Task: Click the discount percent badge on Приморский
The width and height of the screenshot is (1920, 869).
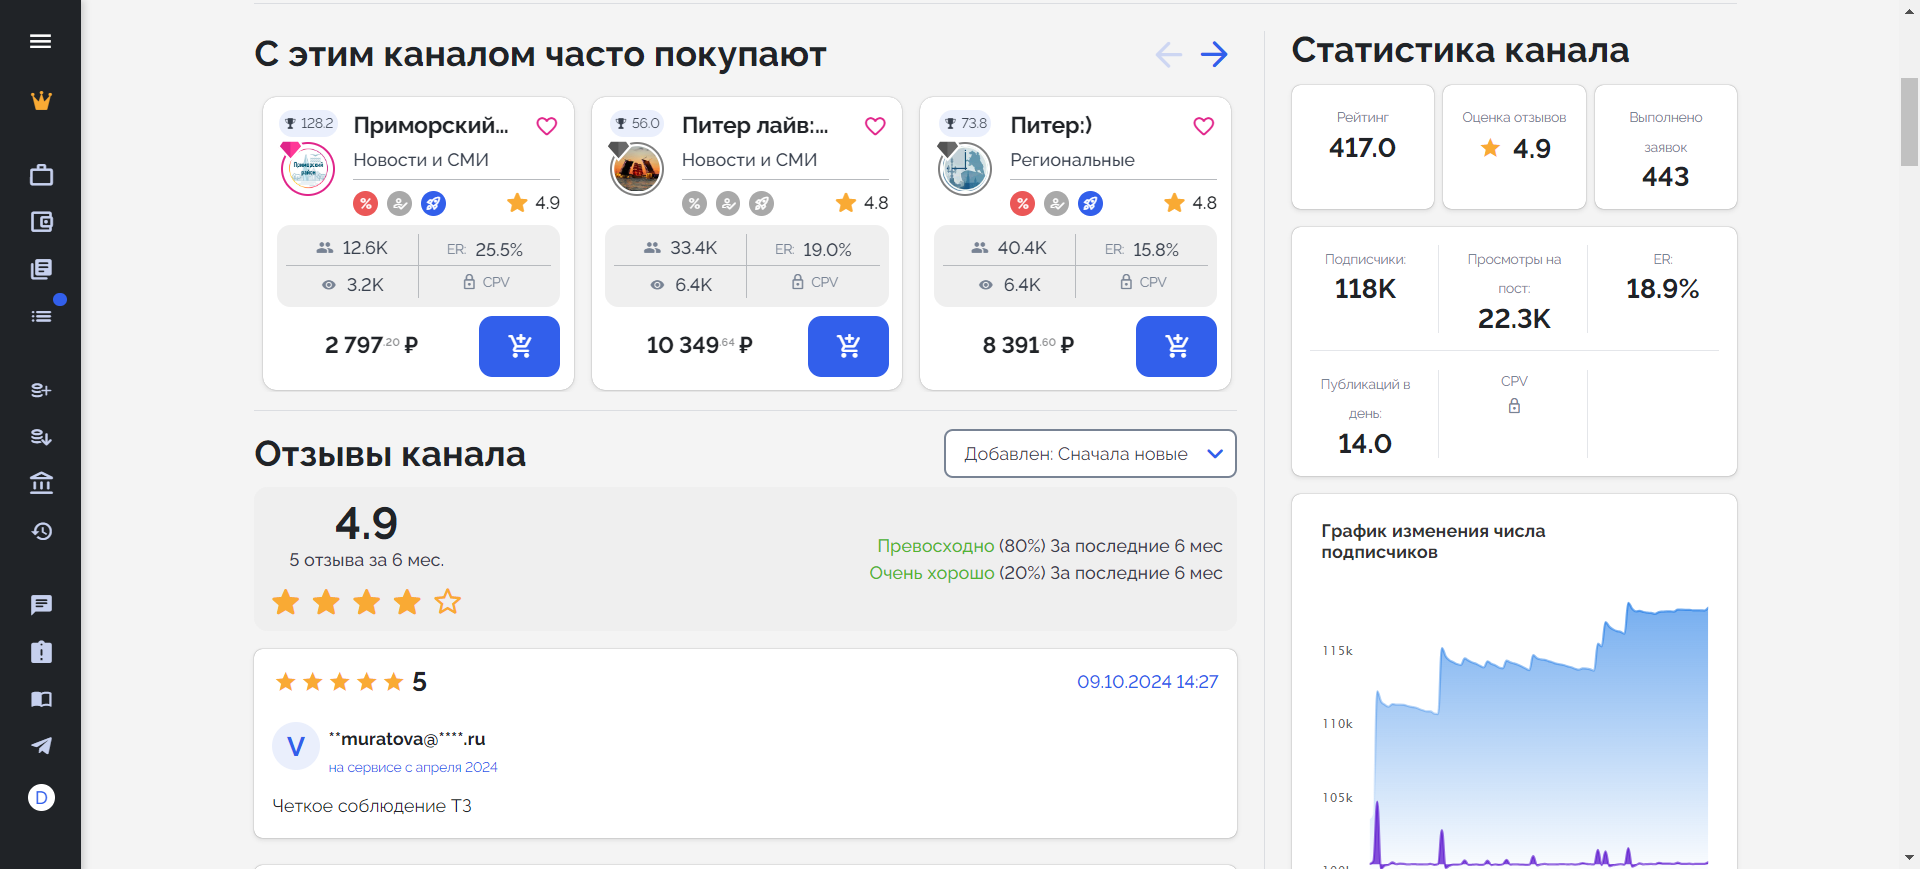Action: 366,204
